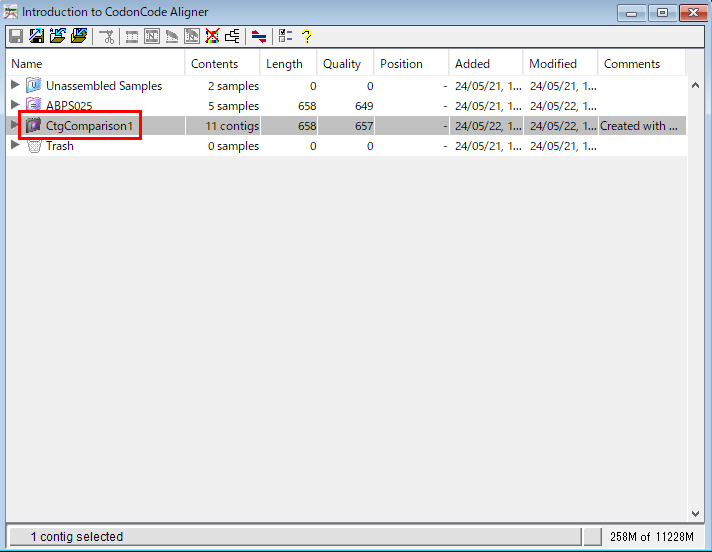Image resolution: width=712 pixels, height=552 pixels.
Task: Click the red and blue arrows icon
Action: pyautogui.click(x=259, y=37)
